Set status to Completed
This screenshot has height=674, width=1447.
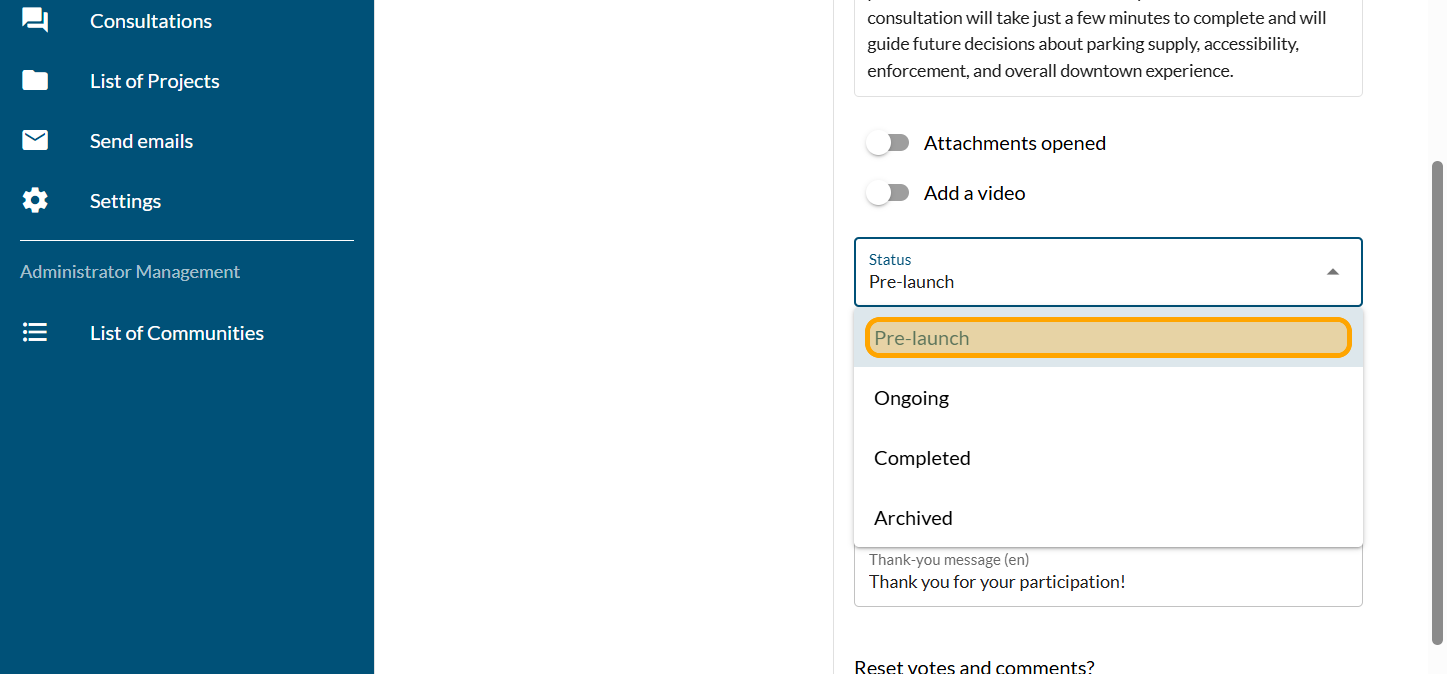click(x=1107, y=458)
